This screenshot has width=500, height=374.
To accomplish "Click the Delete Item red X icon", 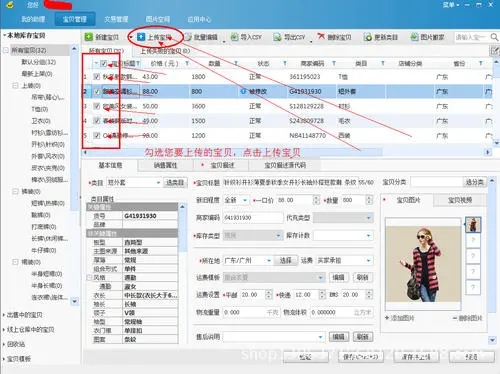I will click(321, 36).
